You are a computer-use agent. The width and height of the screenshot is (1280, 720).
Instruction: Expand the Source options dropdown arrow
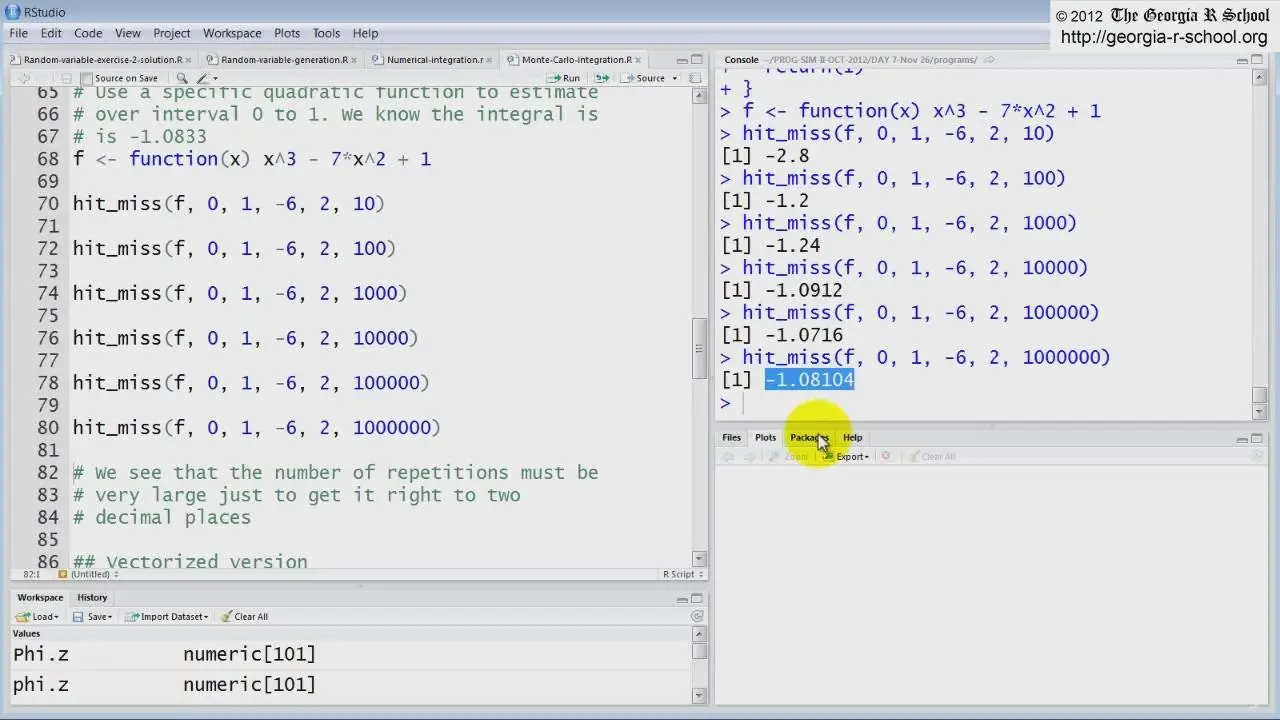click(674, 78)
